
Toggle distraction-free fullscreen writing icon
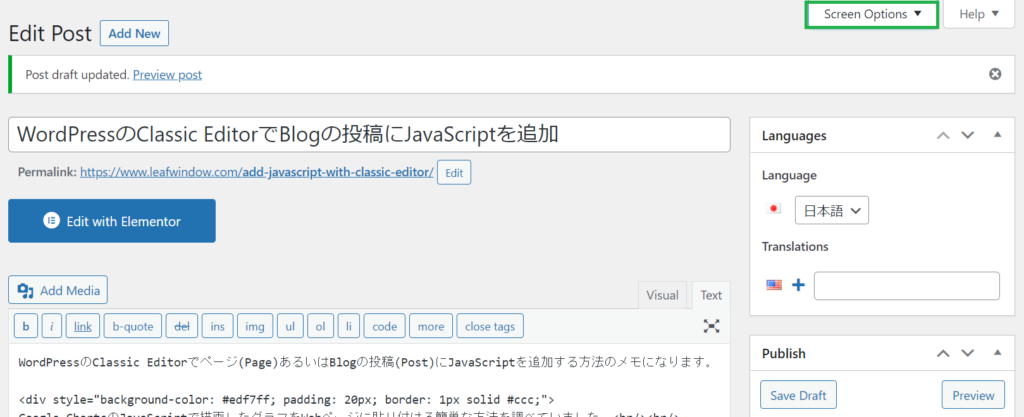[711, 326]
